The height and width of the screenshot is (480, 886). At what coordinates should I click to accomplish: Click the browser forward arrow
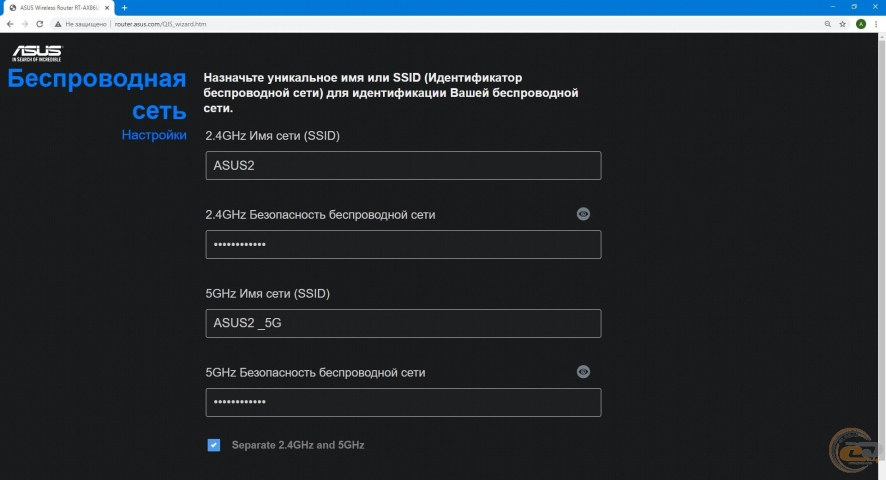25,24
